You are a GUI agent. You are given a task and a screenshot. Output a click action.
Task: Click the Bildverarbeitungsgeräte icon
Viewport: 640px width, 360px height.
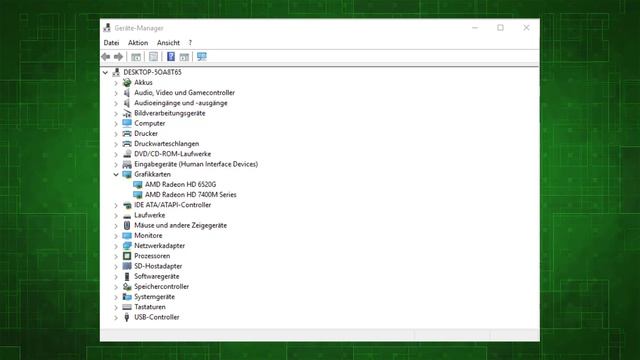pos(127,113)
